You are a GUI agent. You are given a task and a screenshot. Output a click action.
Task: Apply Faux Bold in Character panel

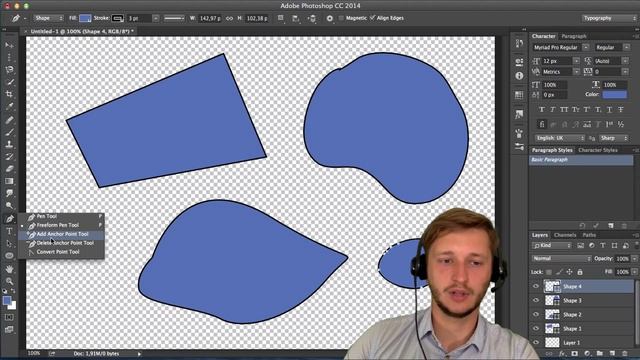(x=542, y=109)
